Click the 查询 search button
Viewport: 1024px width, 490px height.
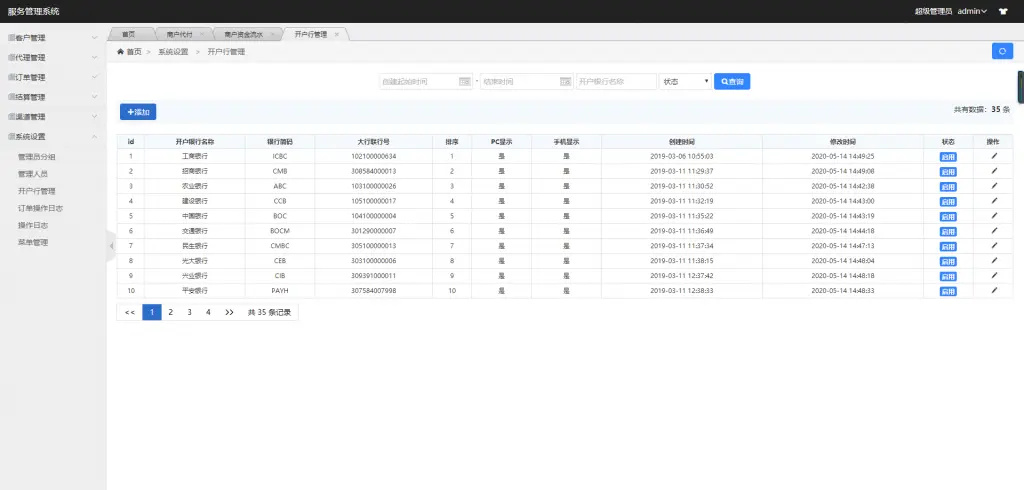(x=732, y=82)
